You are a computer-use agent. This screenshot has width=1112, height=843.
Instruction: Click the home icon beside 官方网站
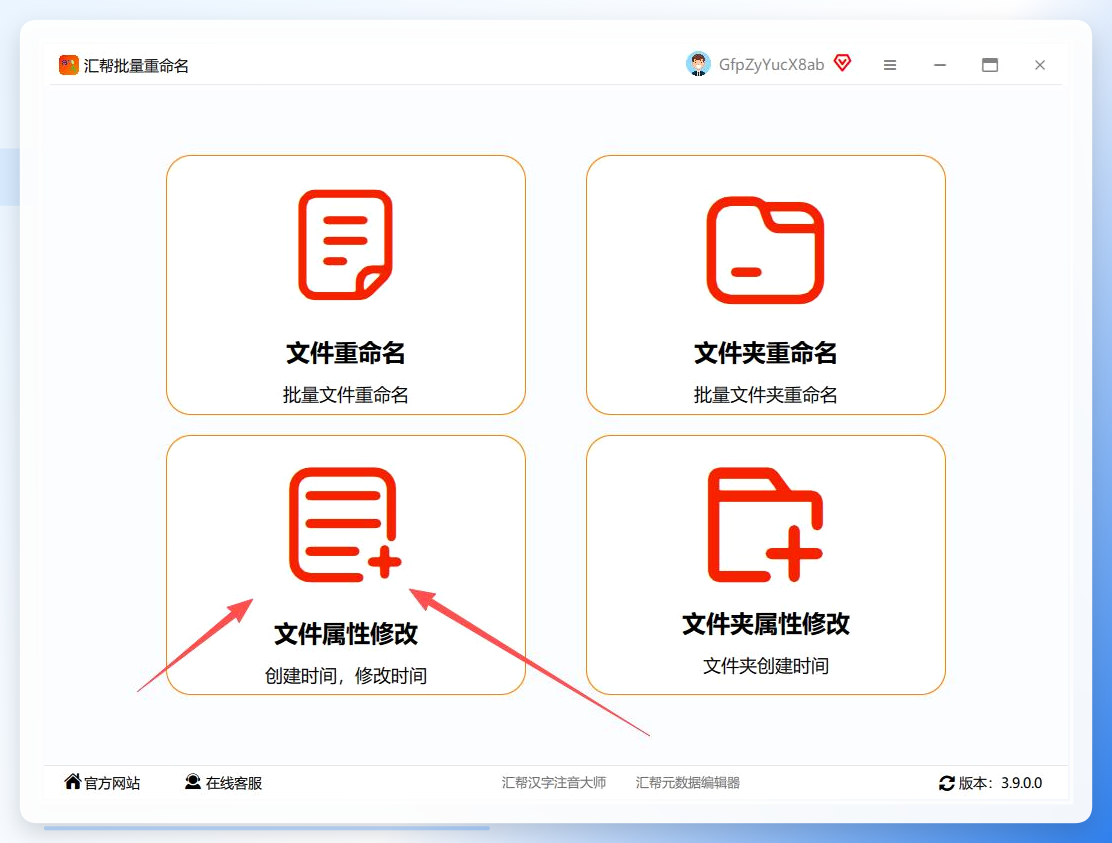(72, 781)
